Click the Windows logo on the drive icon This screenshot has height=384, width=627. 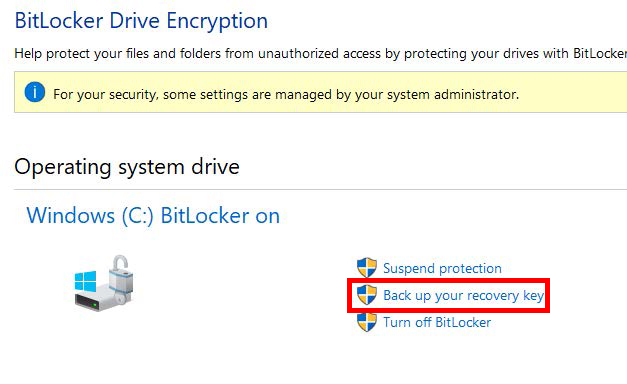(85, 281)
